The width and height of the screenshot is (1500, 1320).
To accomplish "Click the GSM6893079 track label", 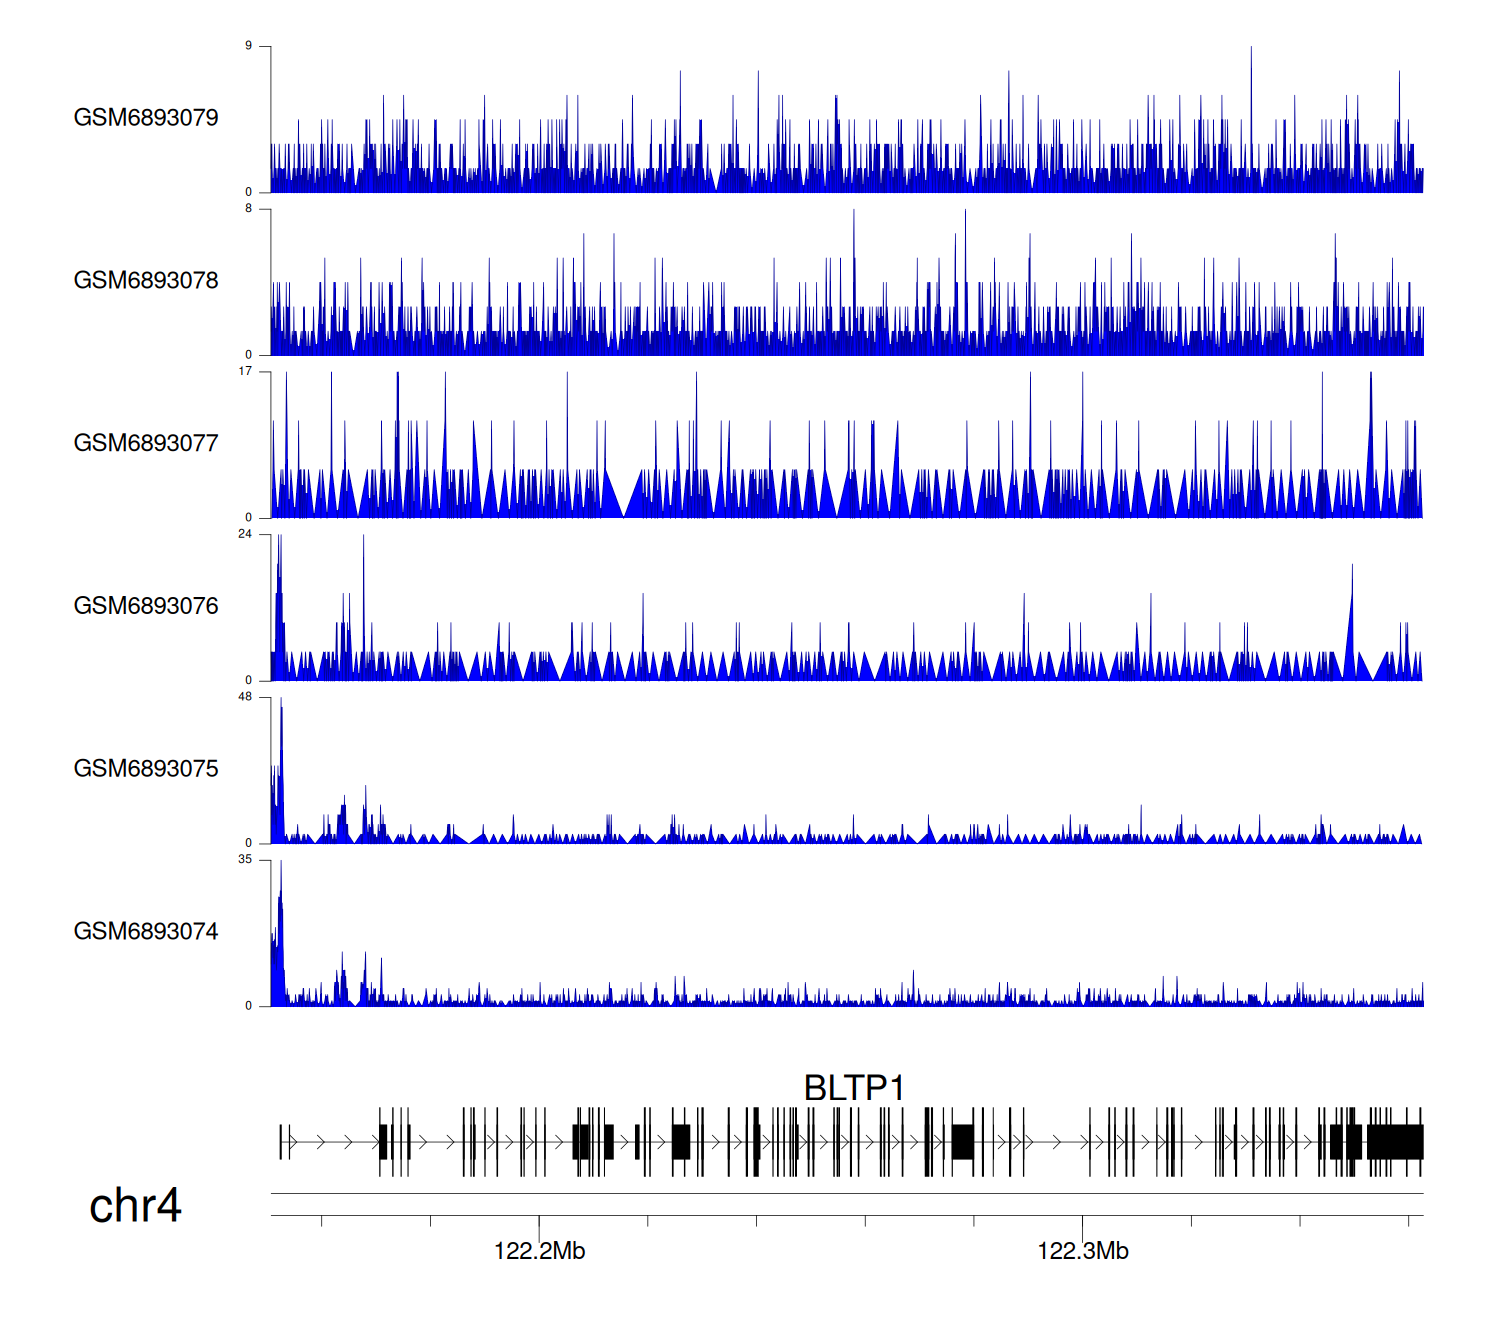I will (x=146, y=118).
